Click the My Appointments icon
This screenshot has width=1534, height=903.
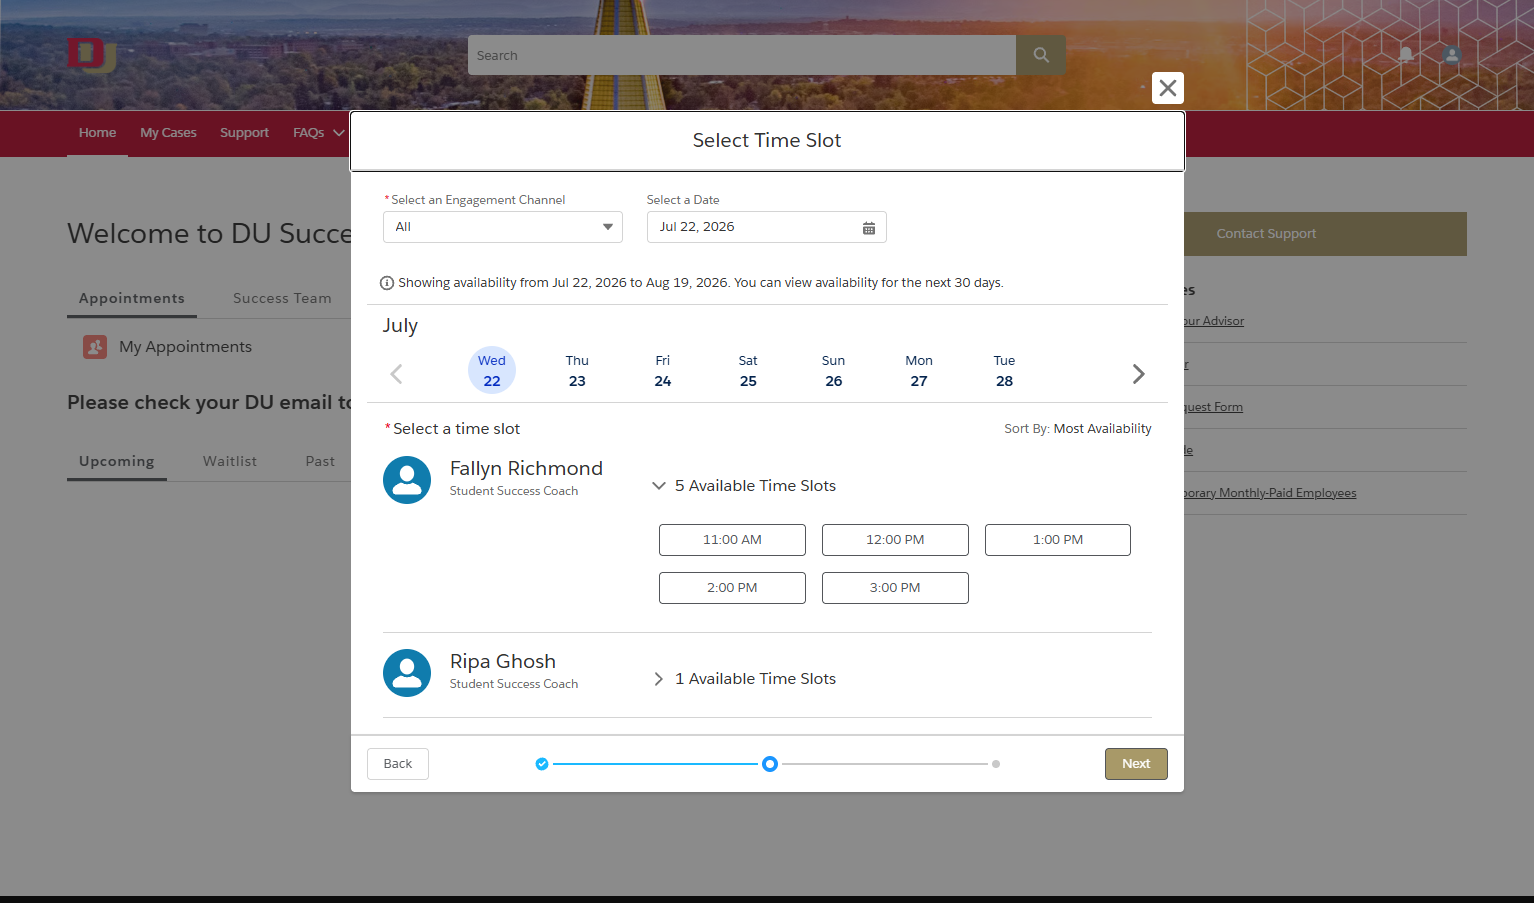point(95,347)
